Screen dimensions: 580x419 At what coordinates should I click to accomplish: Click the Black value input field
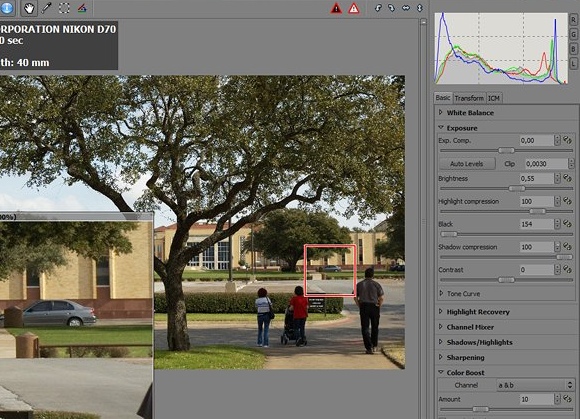click(536, 224)
